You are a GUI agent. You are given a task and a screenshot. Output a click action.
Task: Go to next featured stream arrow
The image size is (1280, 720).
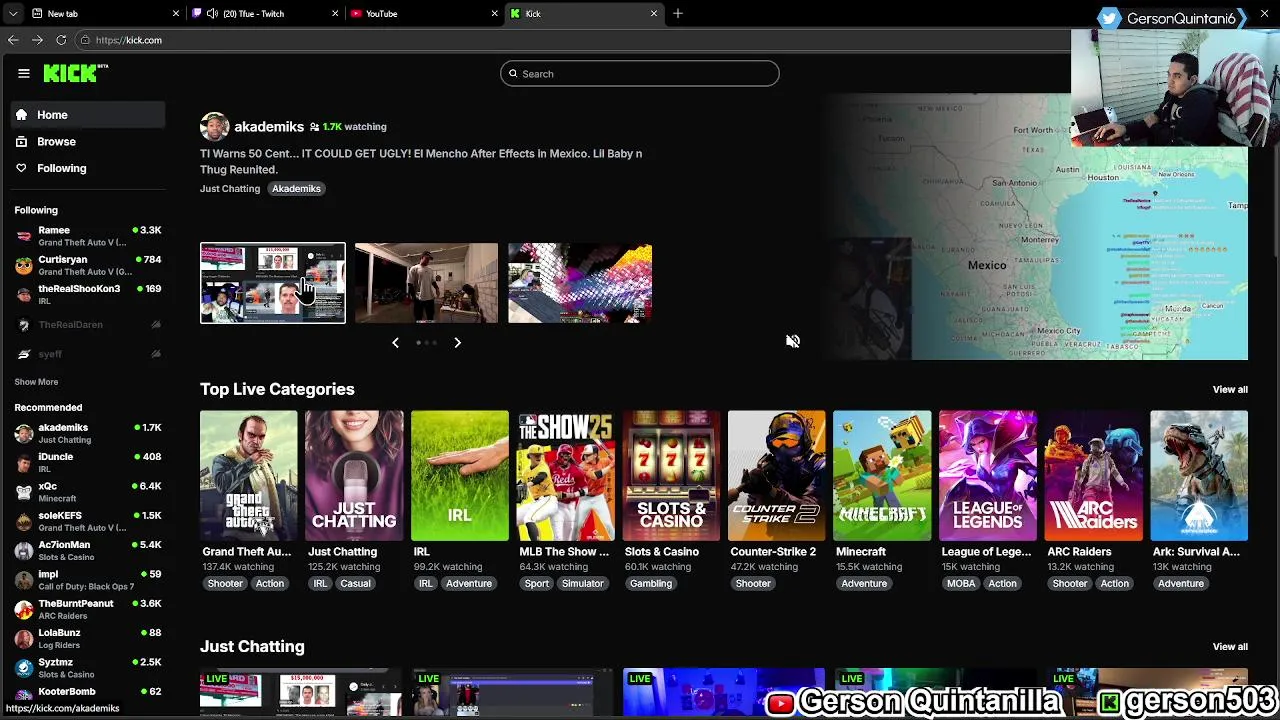pyautogui.click(x=458, y=343)
